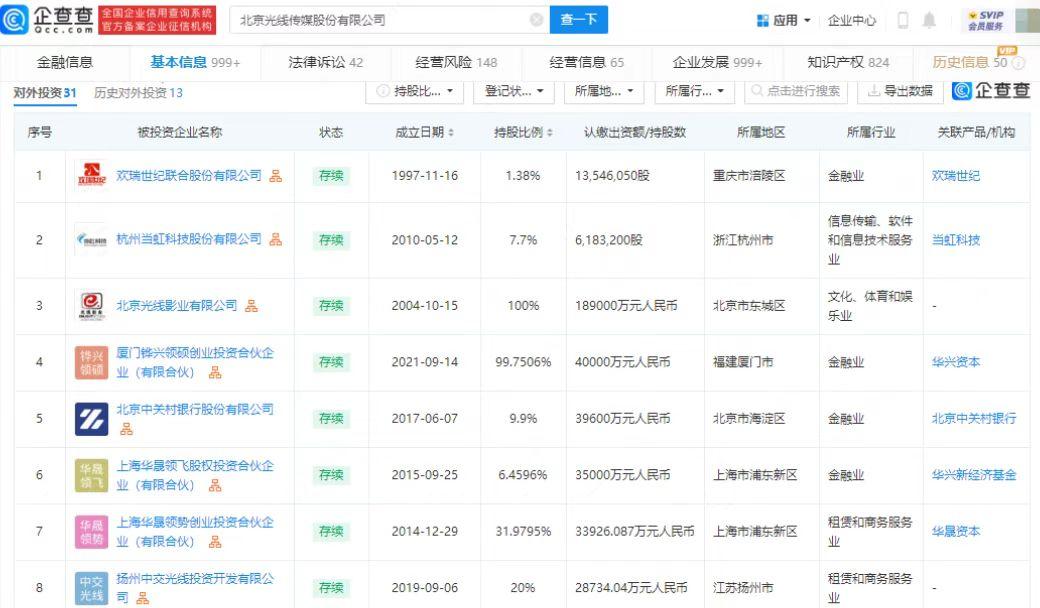Click the 铧兴领硕 logo tile
1040x608 pixels.
[x=92, y=362]
